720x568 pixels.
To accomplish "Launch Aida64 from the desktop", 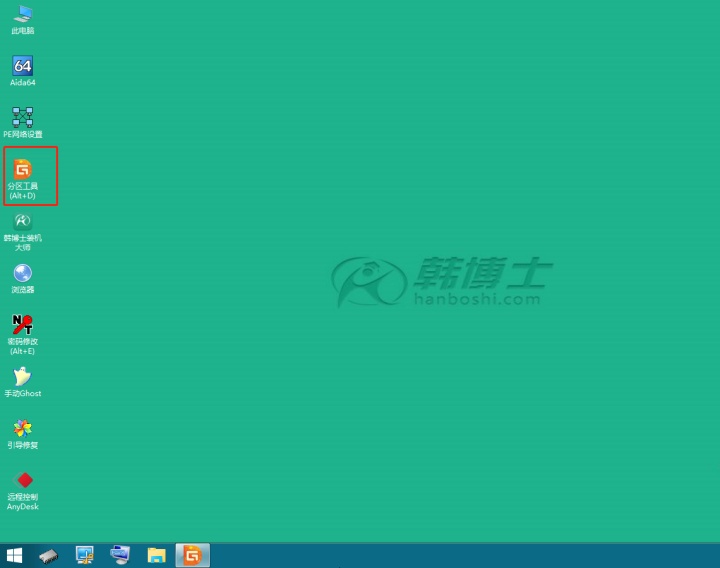I will [22, 71].
